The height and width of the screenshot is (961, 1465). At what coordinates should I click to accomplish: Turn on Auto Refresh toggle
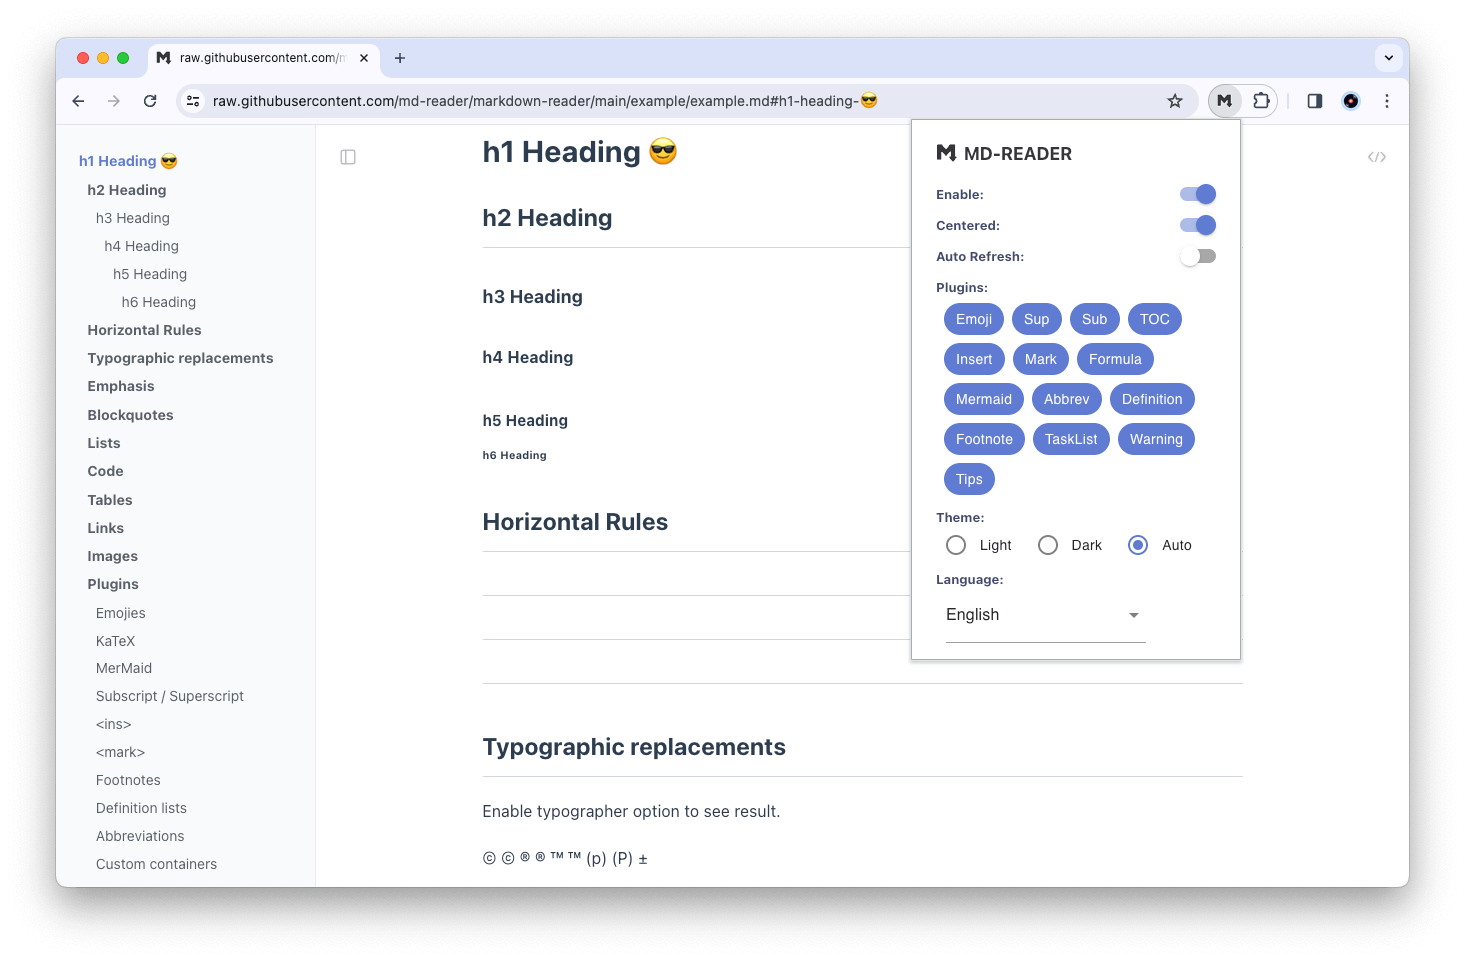(x=1197, y=256)
